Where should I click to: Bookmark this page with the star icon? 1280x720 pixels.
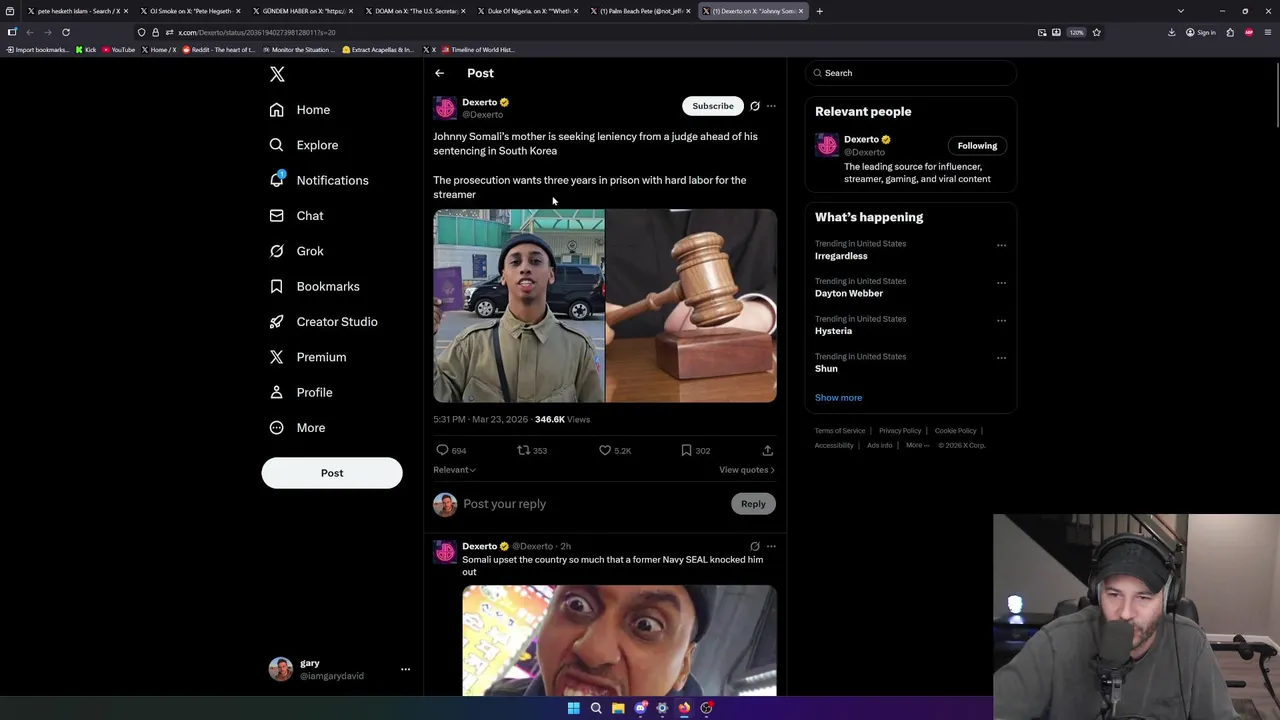1096,32
